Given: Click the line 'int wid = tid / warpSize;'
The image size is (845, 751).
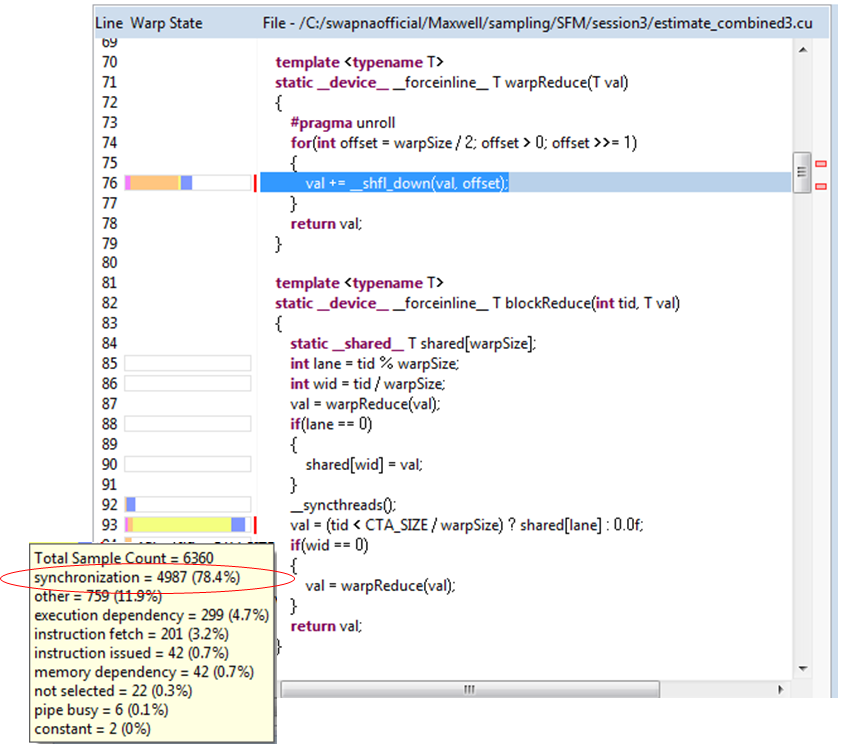Looking at the screenshot, I should 368,384.
